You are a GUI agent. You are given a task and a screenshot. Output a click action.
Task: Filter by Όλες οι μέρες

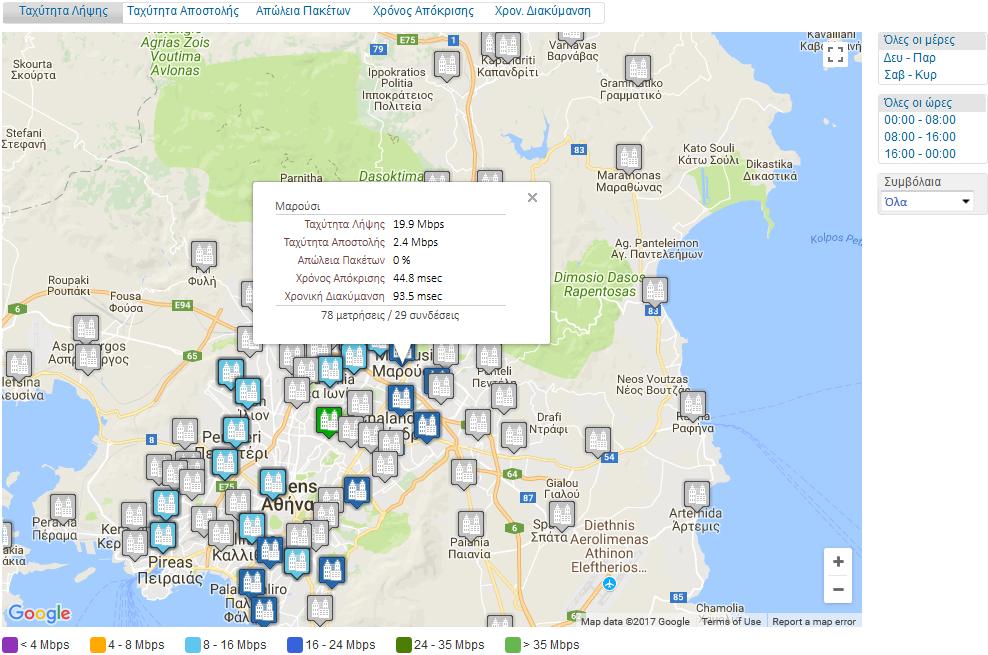tap(919, 40)
